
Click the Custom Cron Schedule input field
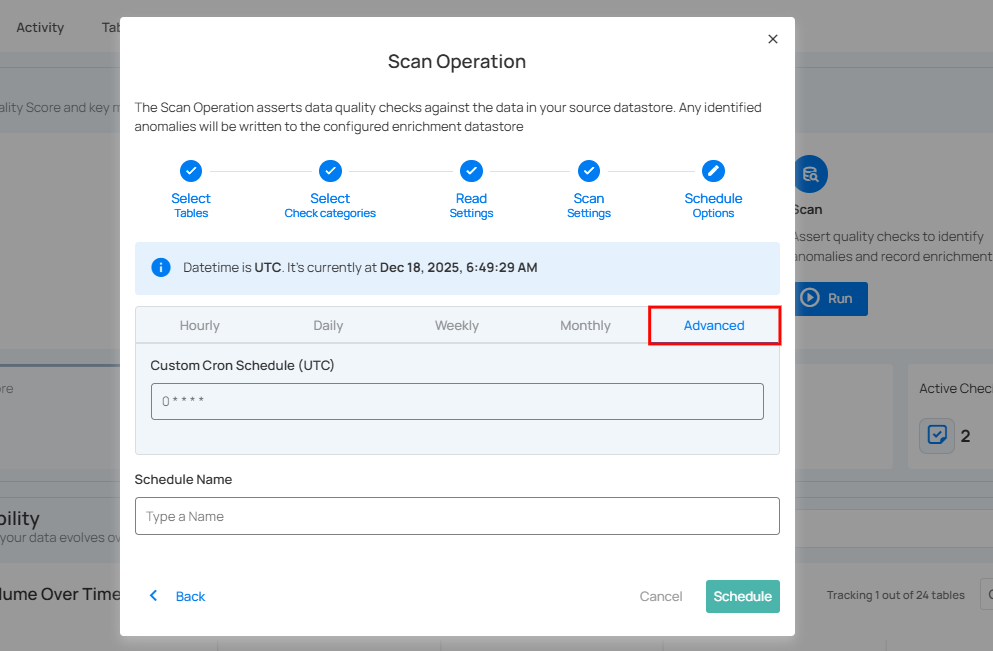pyautogui.click(x=457, y=401)
